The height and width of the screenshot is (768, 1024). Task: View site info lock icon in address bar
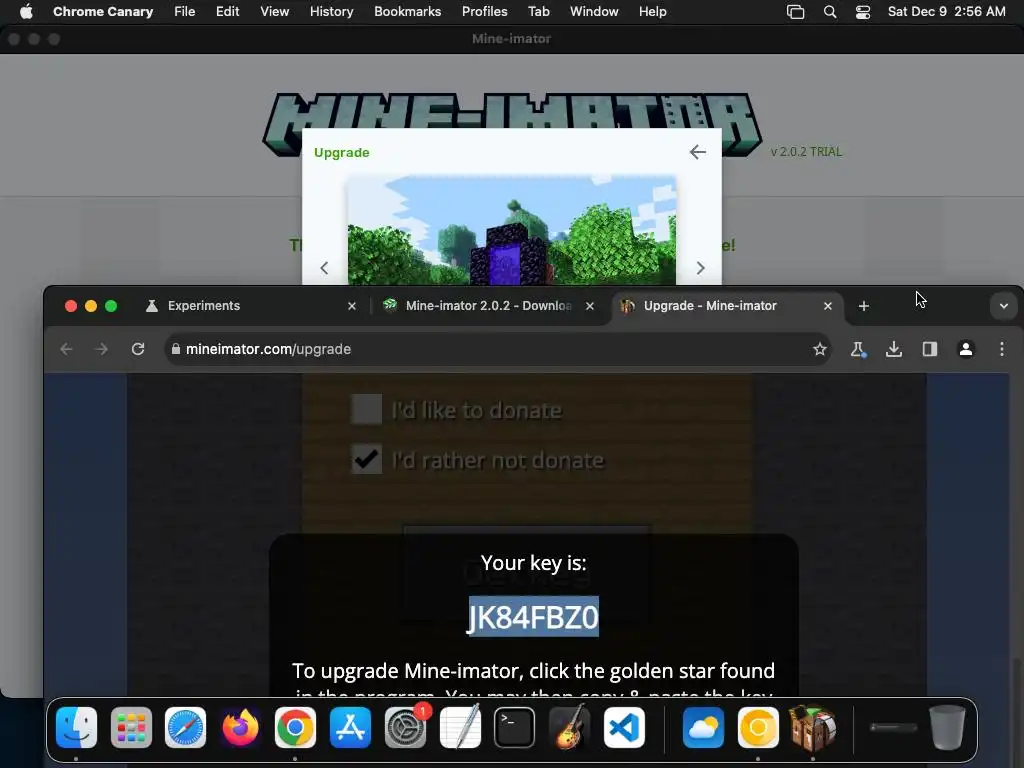coord(176,349)
